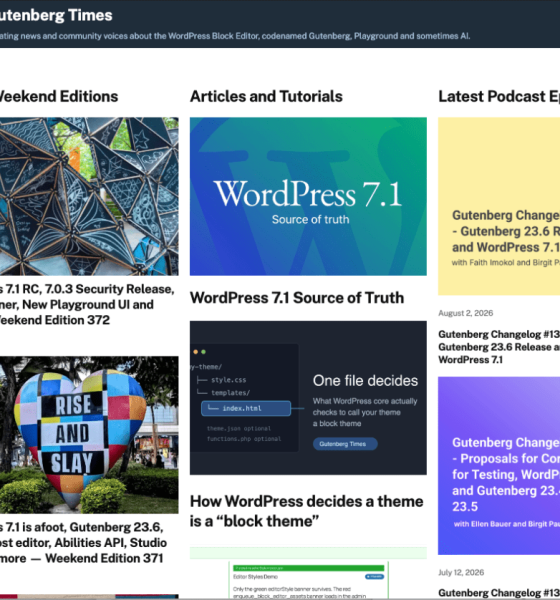Open the Rise and Slay heart image
This screenshot has width=560, height=600.
[x=89, y=435]
